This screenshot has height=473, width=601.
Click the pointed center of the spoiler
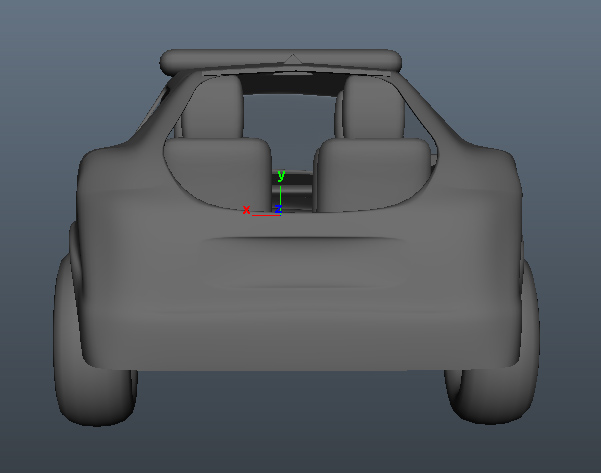pos(290,56)
